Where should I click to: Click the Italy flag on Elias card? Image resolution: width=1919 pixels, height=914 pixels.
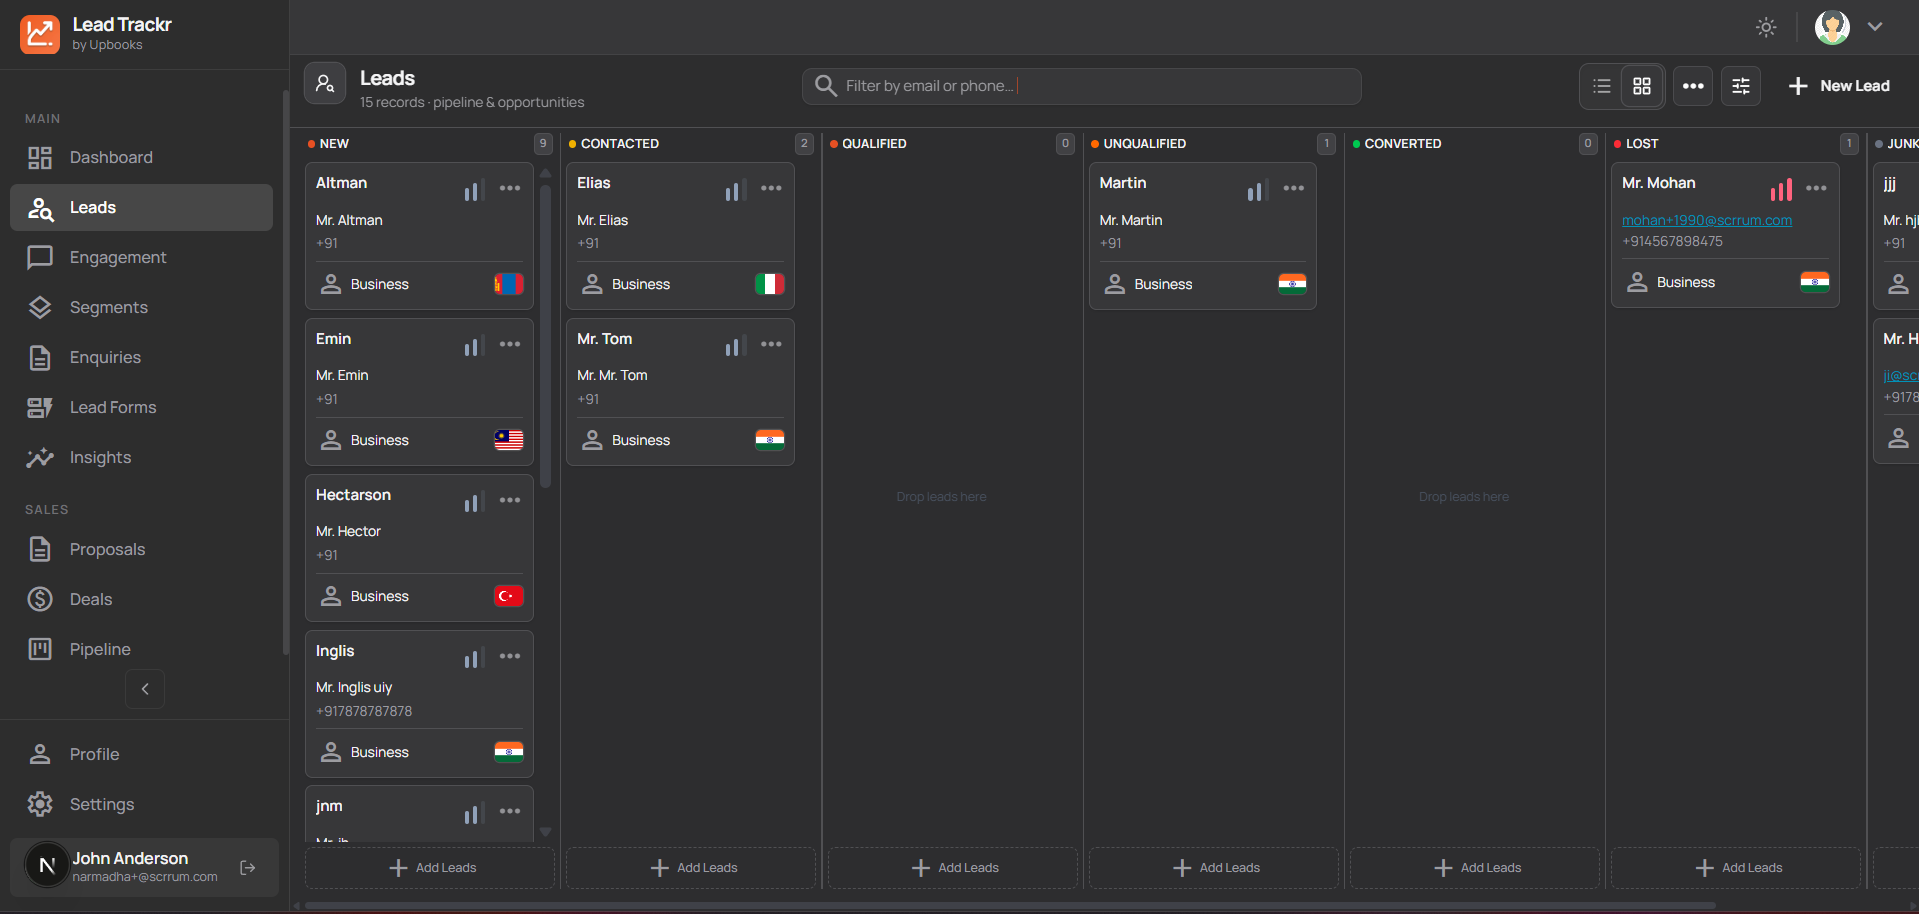(769, 284)
